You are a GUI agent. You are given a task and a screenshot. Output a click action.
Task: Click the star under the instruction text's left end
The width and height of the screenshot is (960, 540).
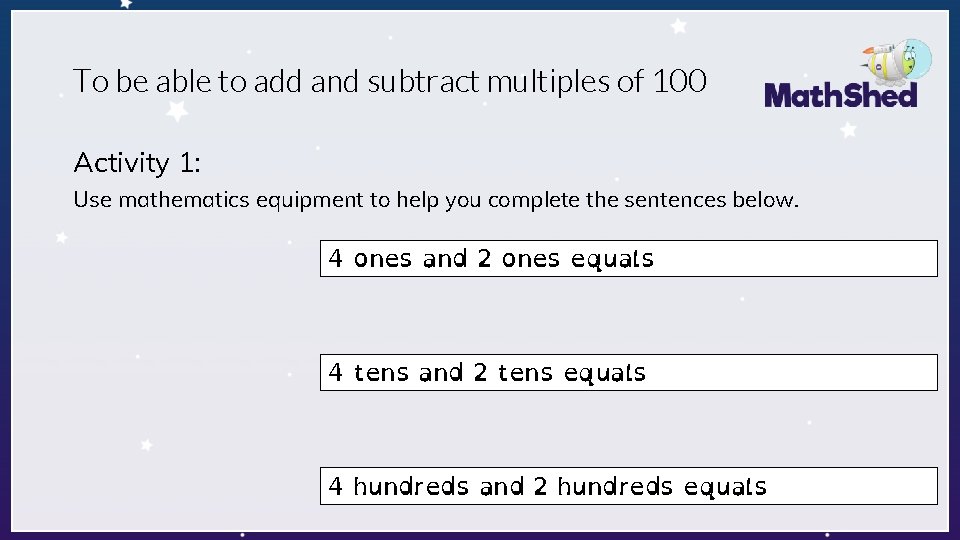tap(62, 238)
